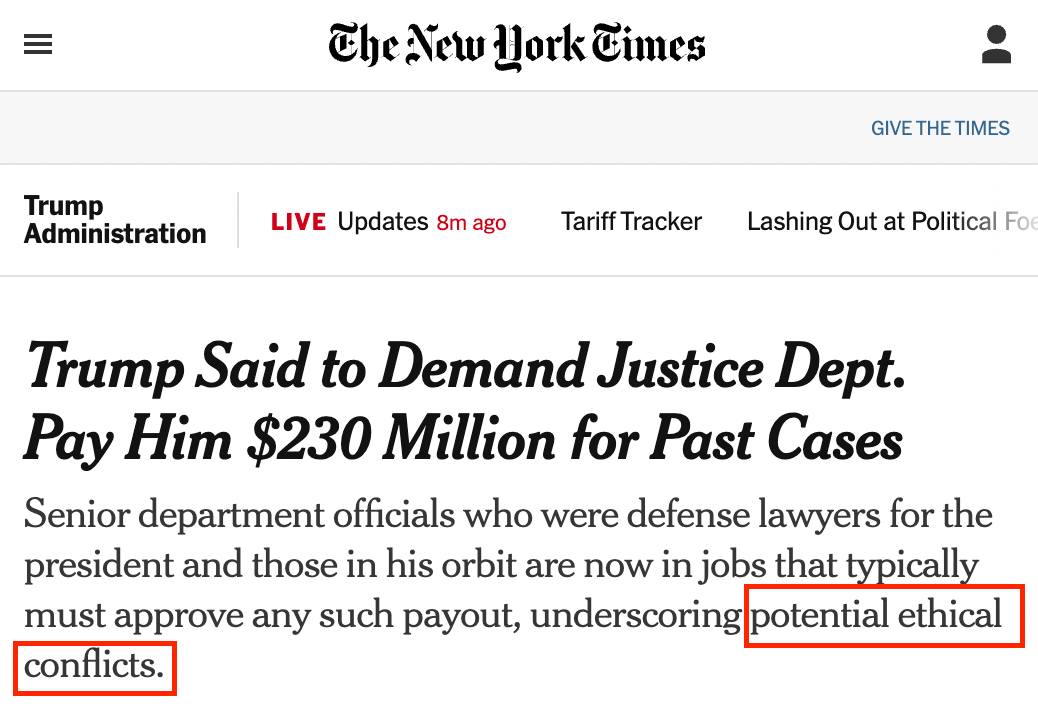Click the GIVE THE TIMES link

[940, 128]
